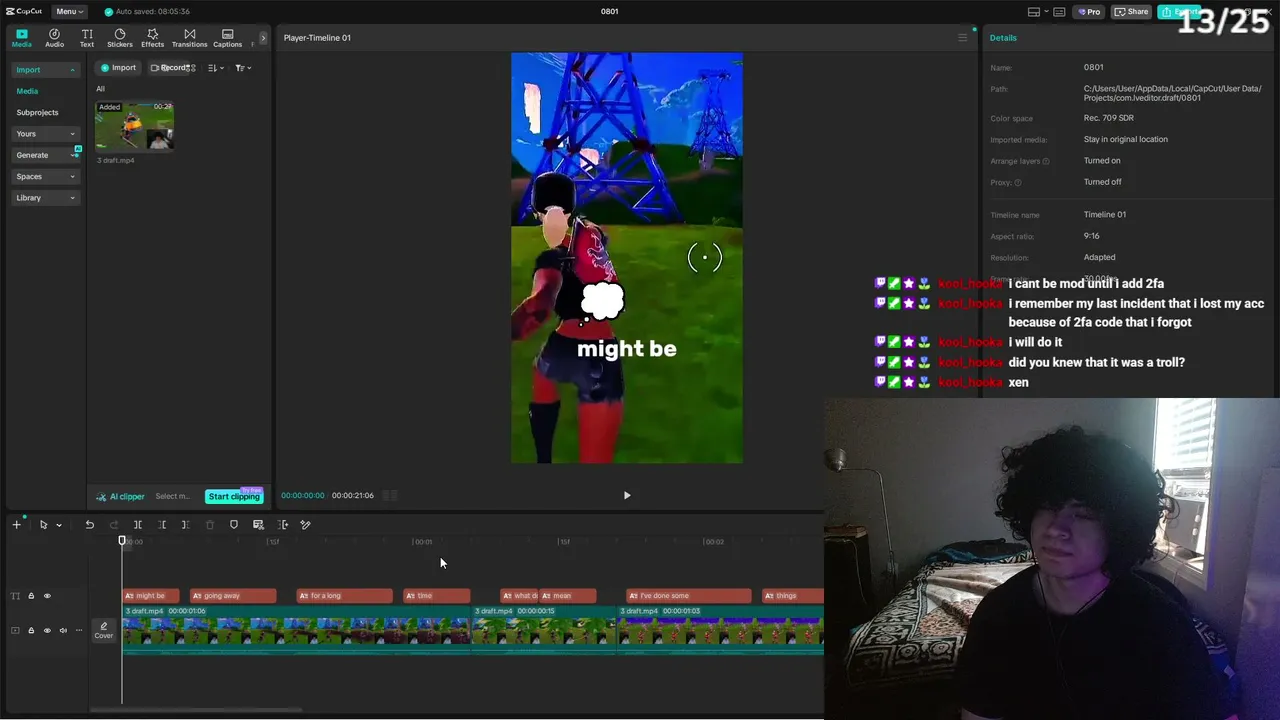Select the 3 draft.mp4 media thumbnail
This screenshot has height=720, width=1280.
pyautogui.click(x=134, y=126)
